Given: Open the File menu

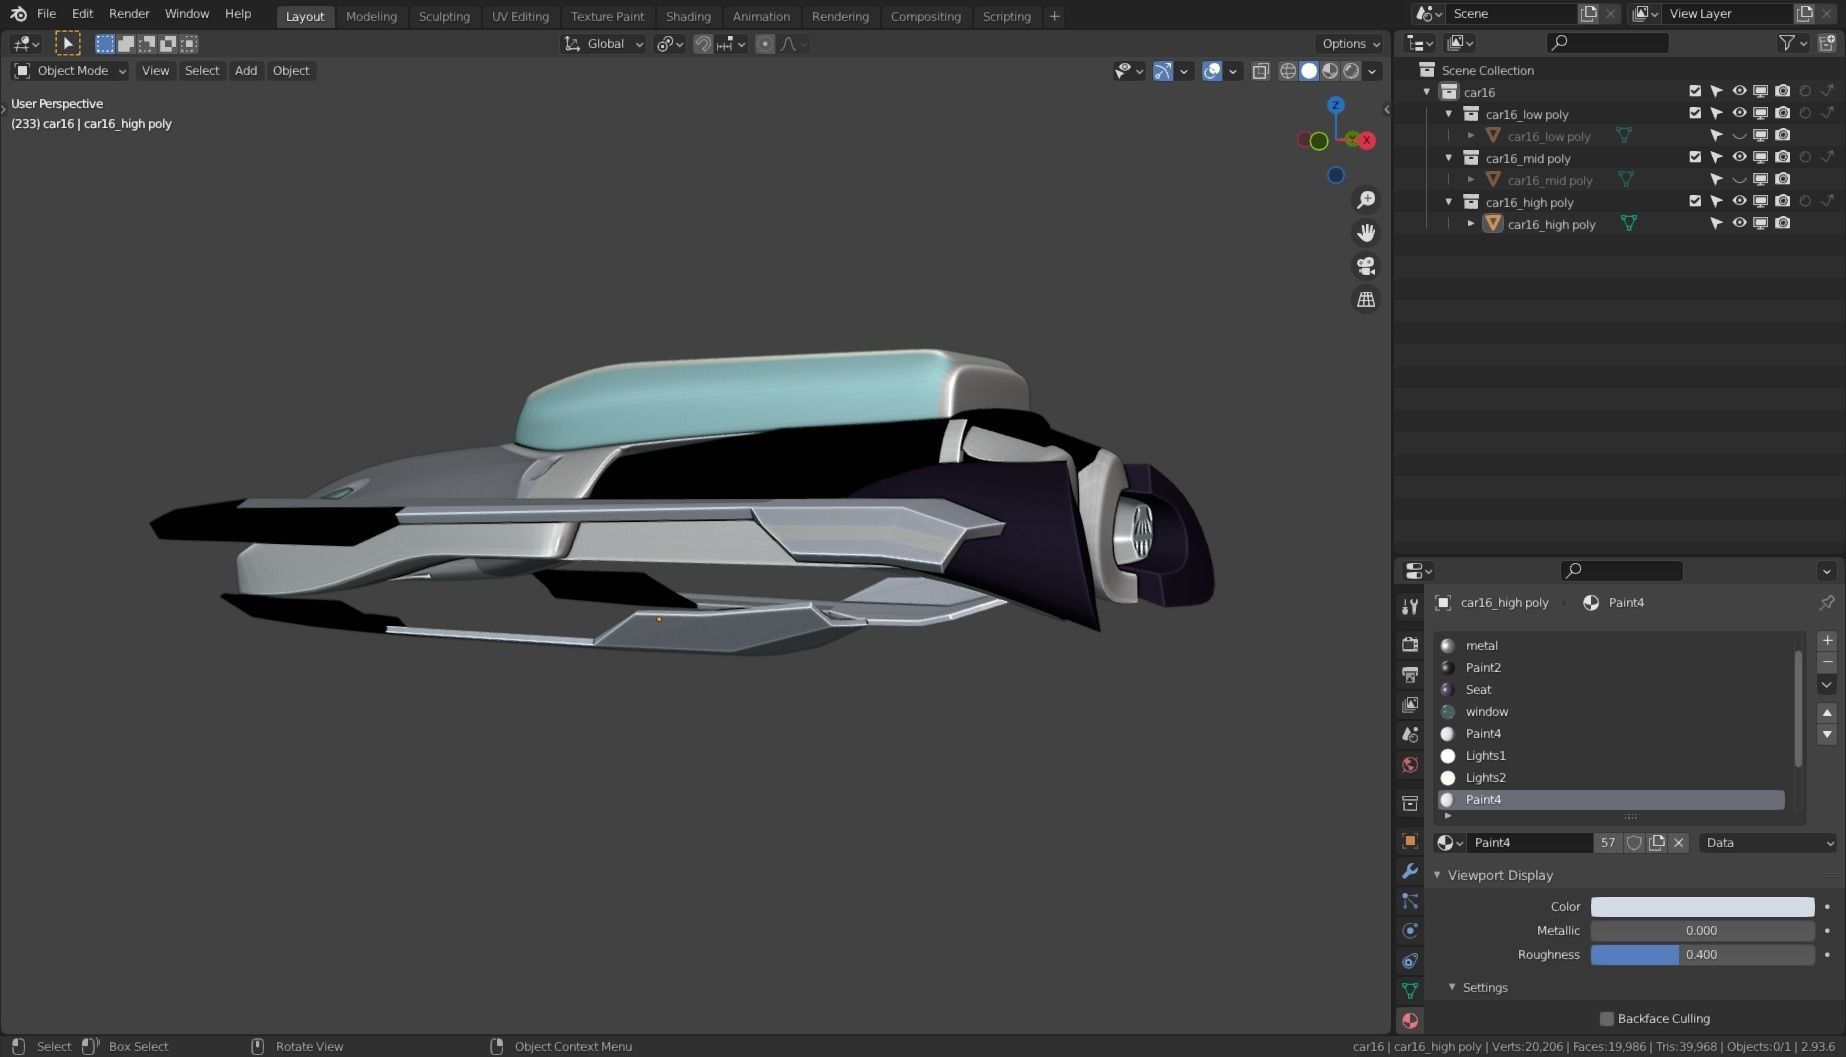Looking at the screenshot, I should point(46,14).
